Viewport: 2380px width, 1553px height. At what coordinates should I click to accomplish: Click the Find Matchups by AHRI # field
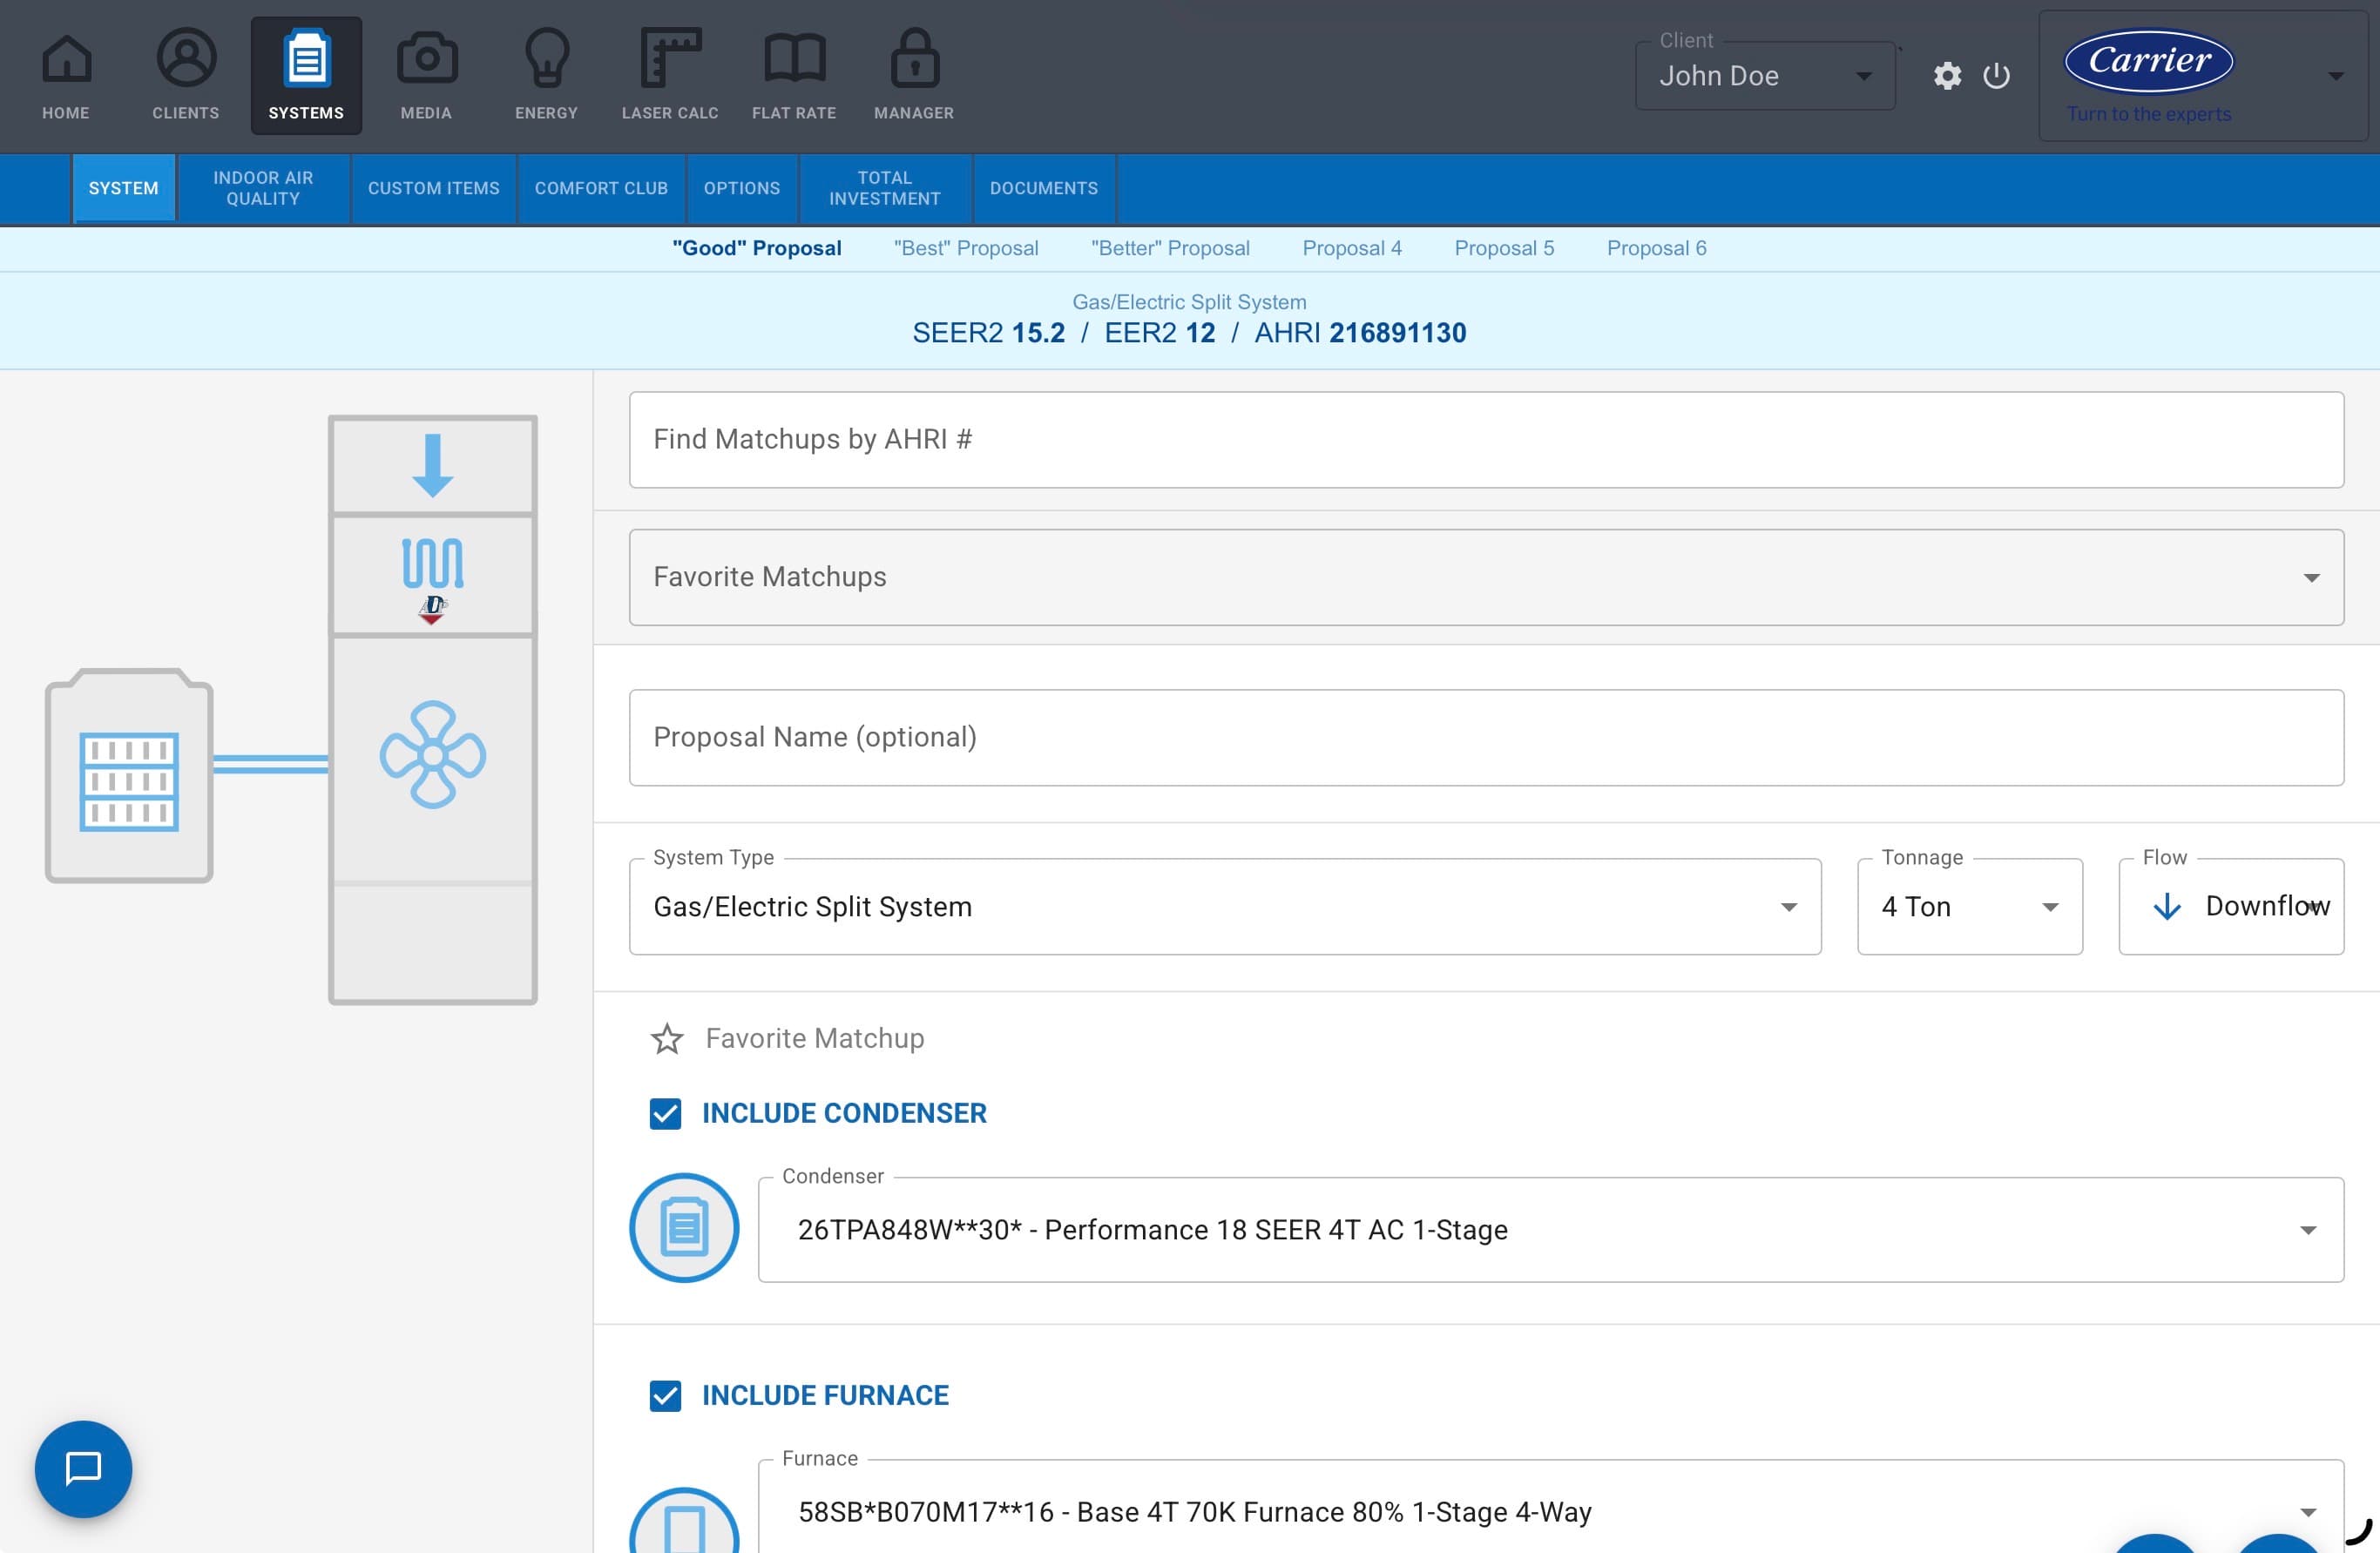pos(1486,440)
